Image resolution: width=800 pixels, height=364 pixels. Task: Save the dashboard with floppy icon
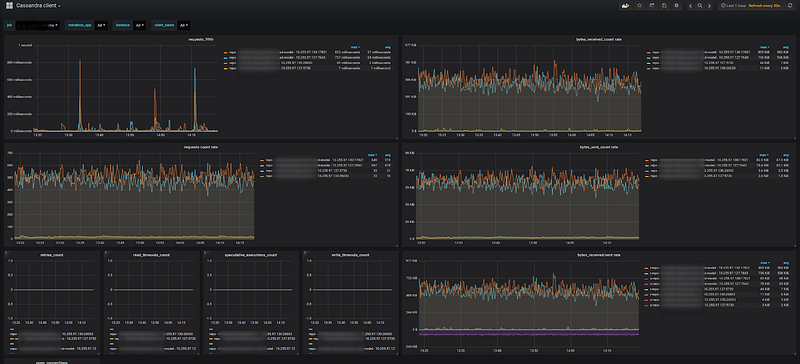(x=664, y=6)
